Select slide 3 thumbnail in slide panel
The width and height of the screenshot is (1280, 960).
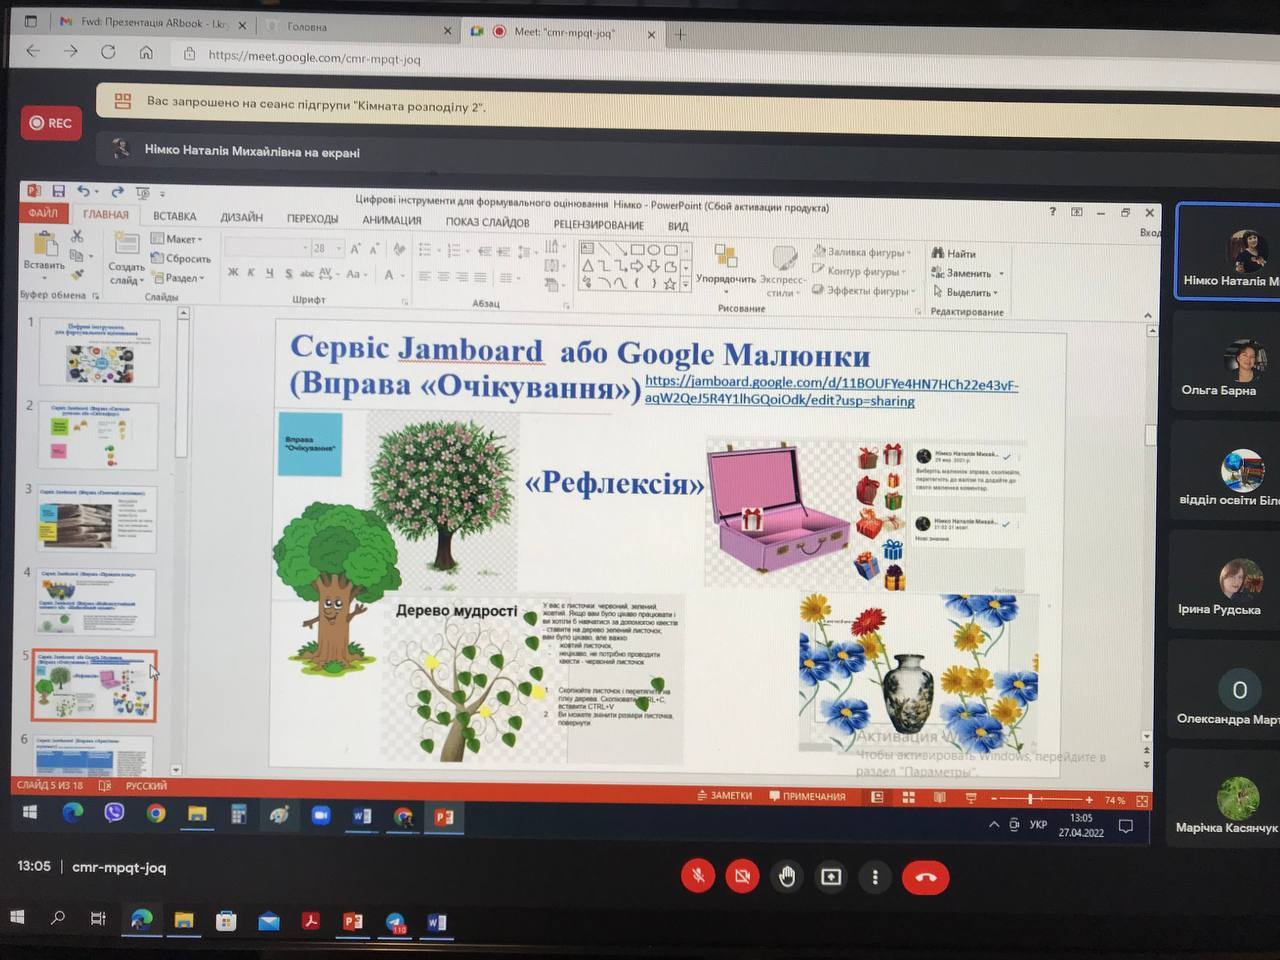[96, 519]
